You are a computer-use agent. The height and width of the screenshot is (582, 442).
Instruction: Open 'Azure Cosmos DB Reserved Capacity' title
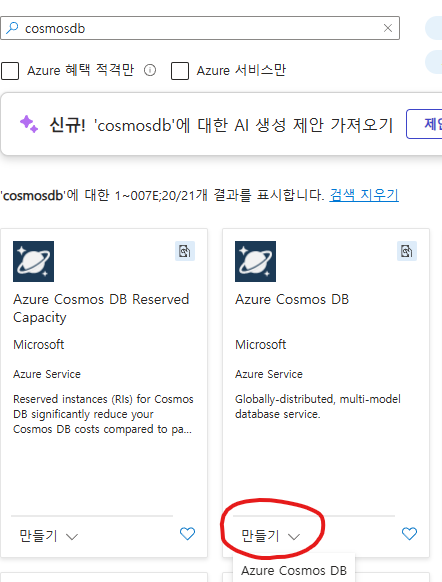coord(101,308)
